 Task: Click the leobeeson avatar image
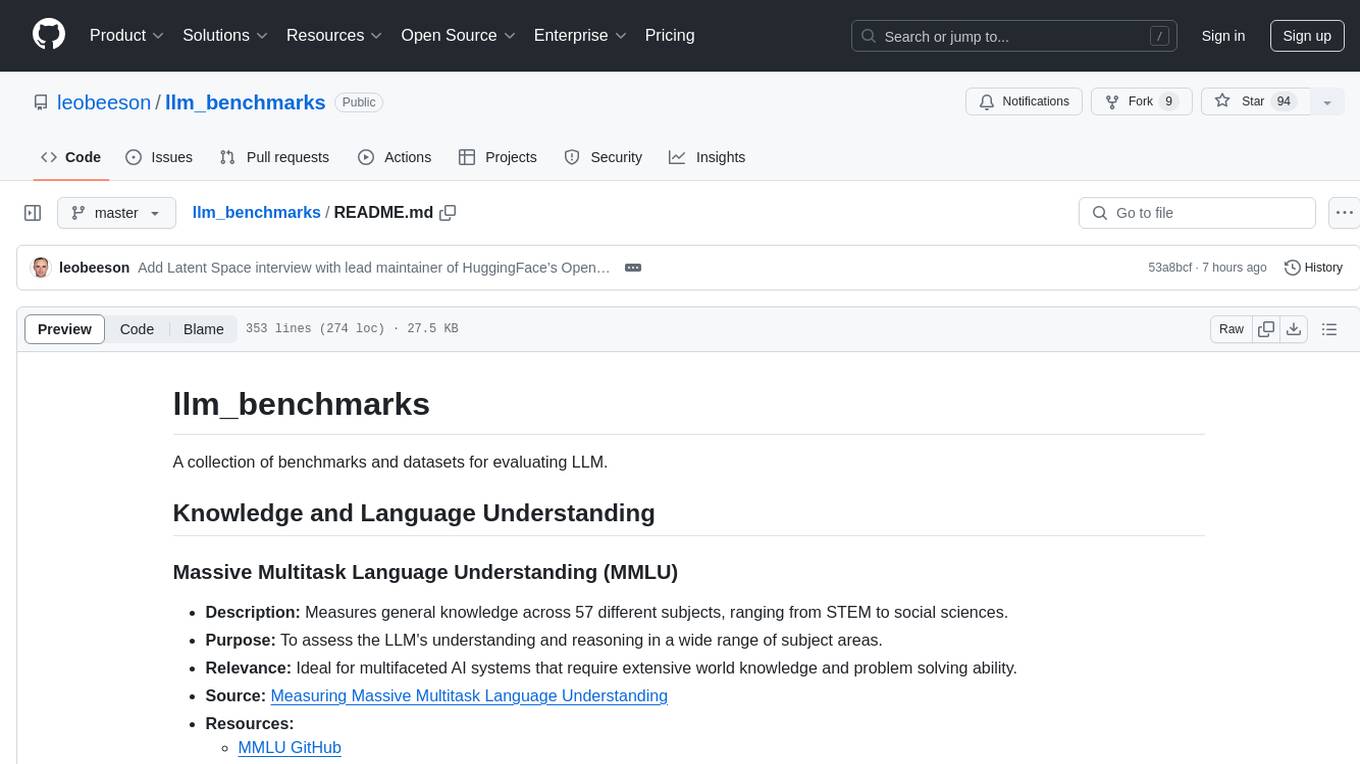[x=41, y=267]
